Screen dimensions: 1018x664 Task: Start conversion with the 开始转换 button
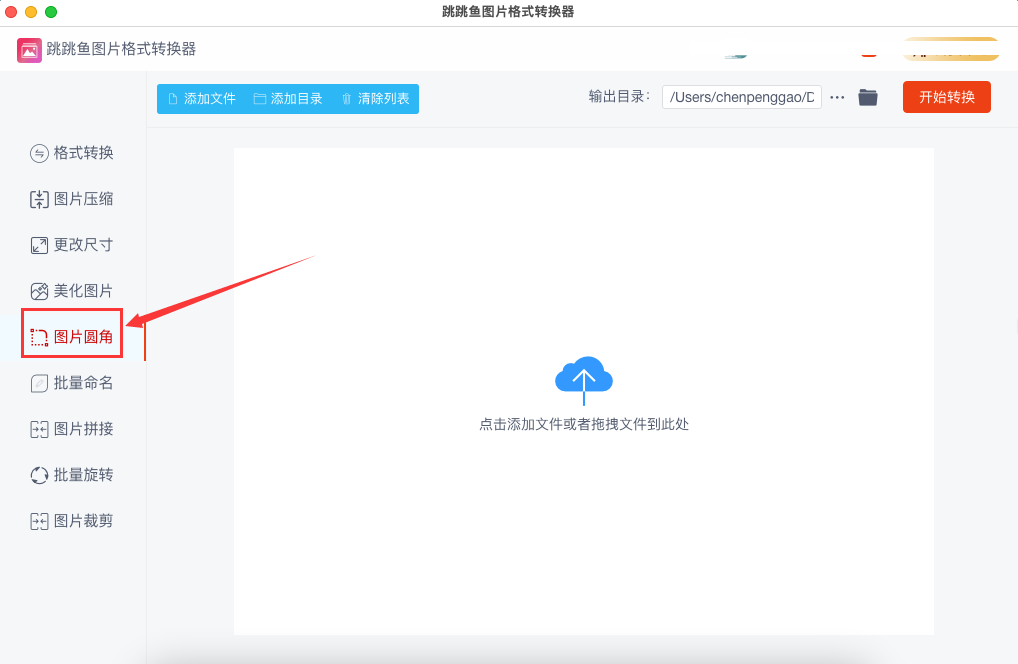[x=947, y=97]
